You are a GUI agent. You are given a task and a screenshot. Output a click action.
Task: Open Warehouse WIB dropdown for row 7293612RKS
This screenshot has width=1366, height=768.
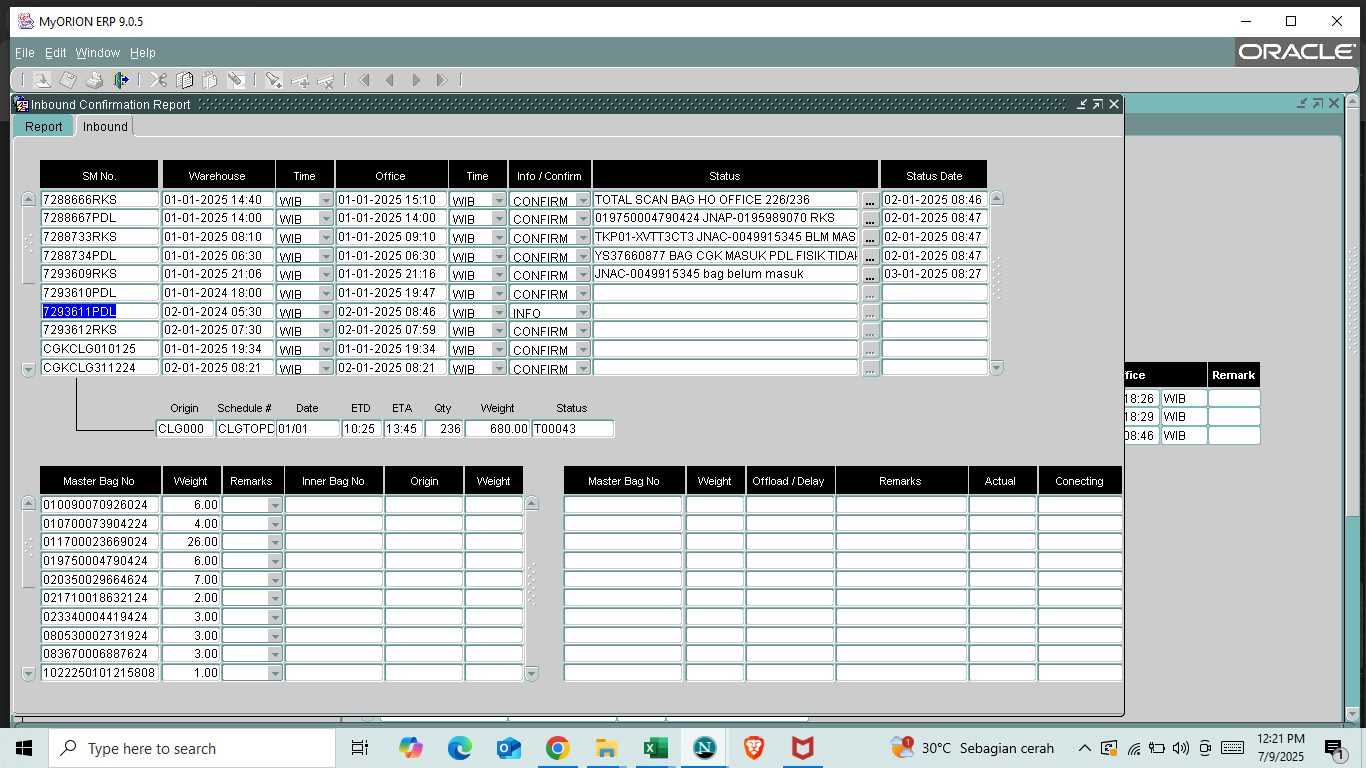point(325,330)
